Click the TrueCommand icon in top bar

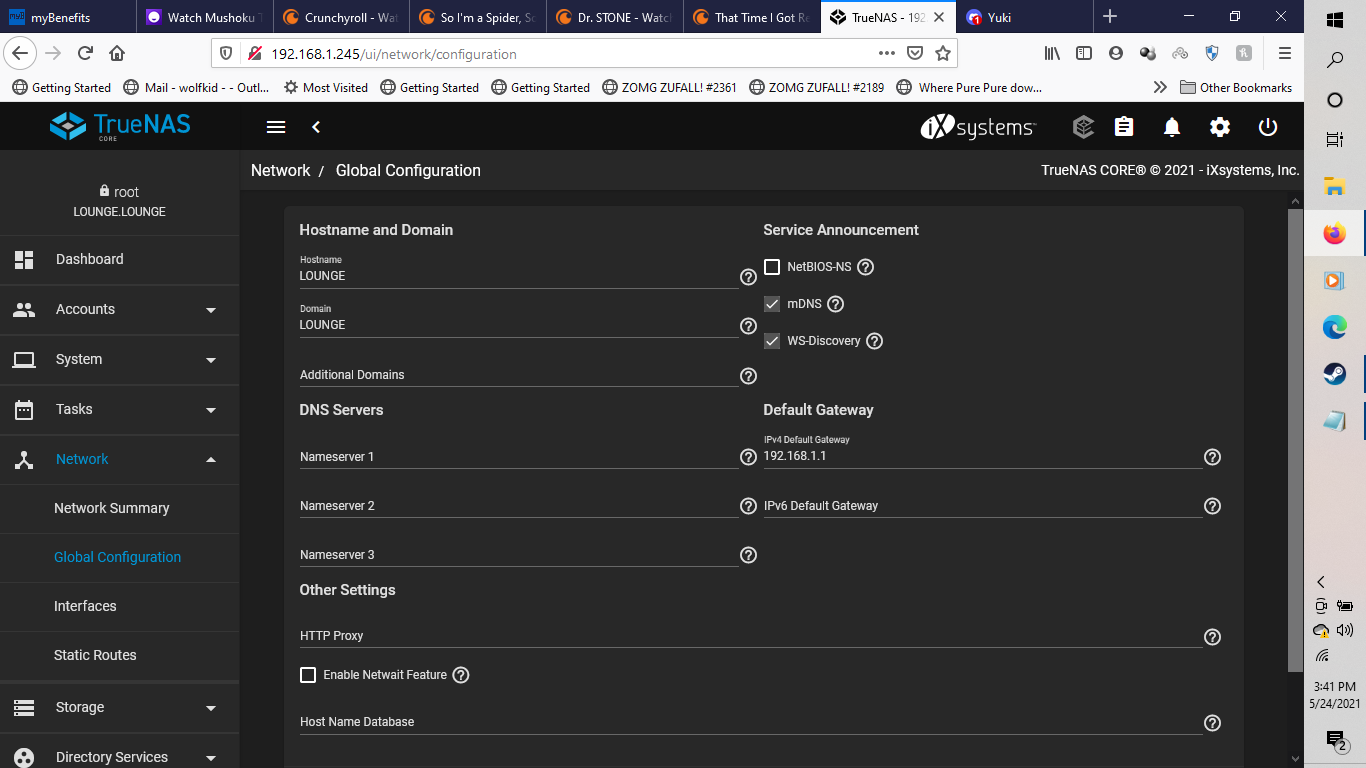click(x=1083, y=127)
